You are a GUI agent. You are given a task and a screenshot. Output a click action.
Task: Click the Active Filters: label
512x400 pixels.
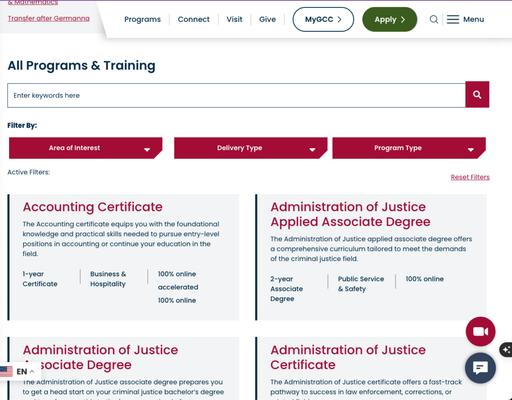pos(29,172)
